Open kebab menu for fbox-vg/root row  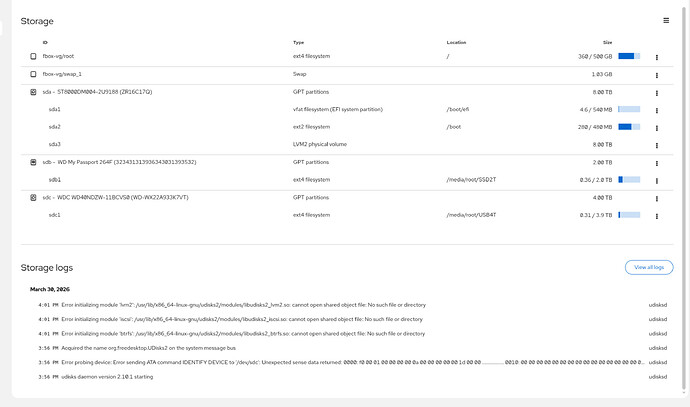[x=657, y=57]
